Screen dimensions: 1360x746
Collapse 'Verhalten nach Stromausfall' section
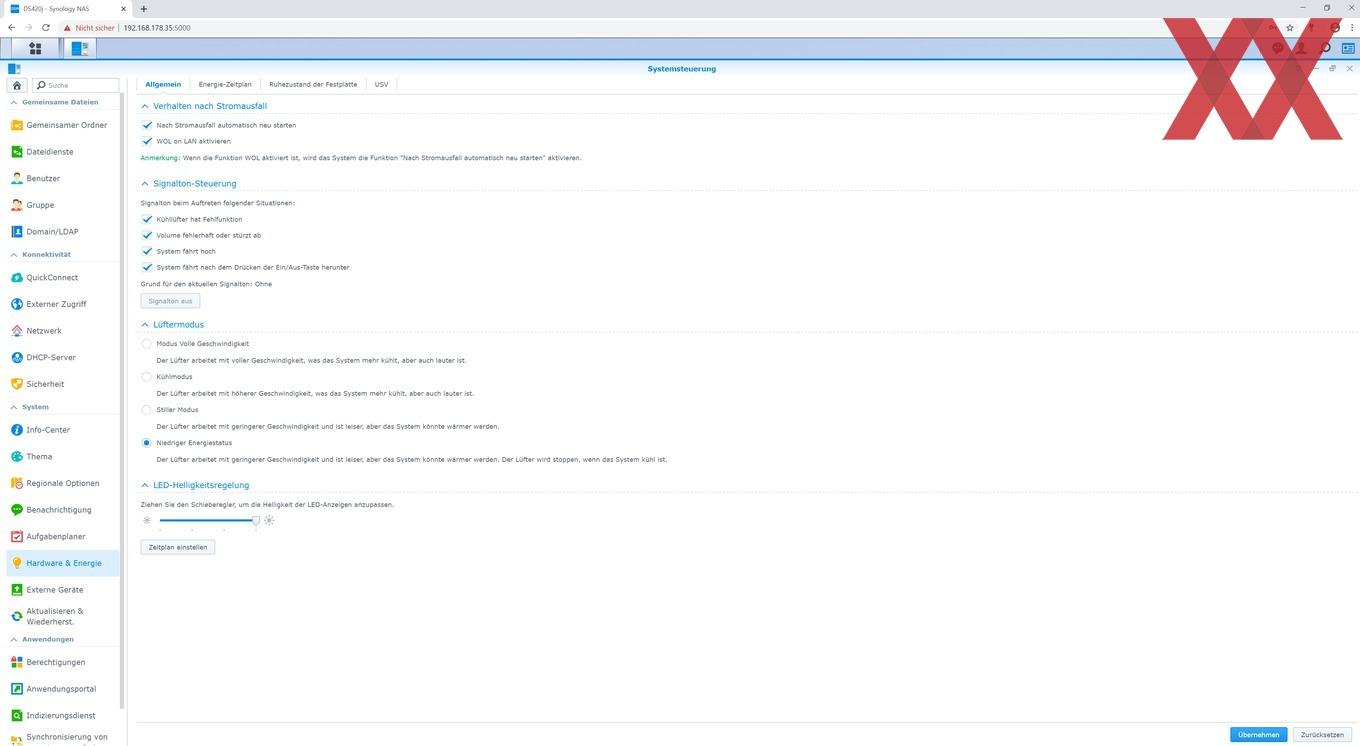pos(145,106)
